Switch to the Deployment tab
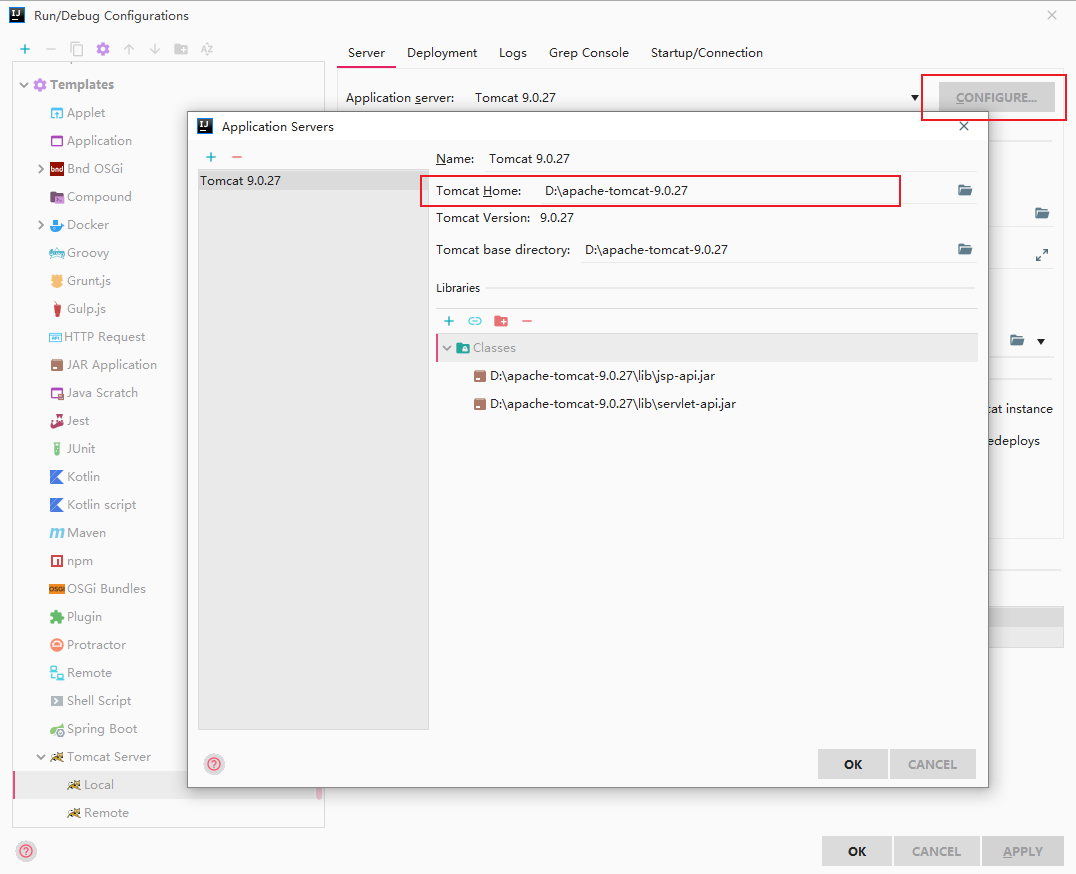 442,53
